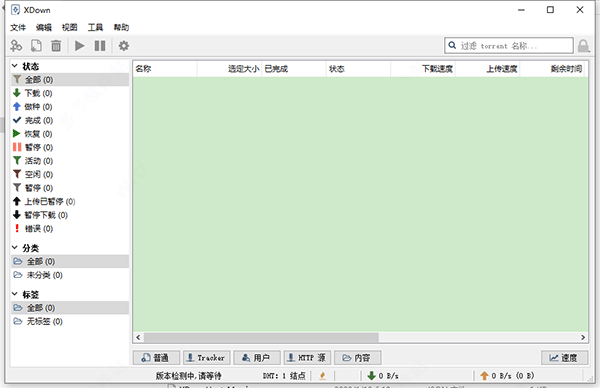Sort by the 已完成 column header
Screen dimensions: 600x388
coord(294,69)
